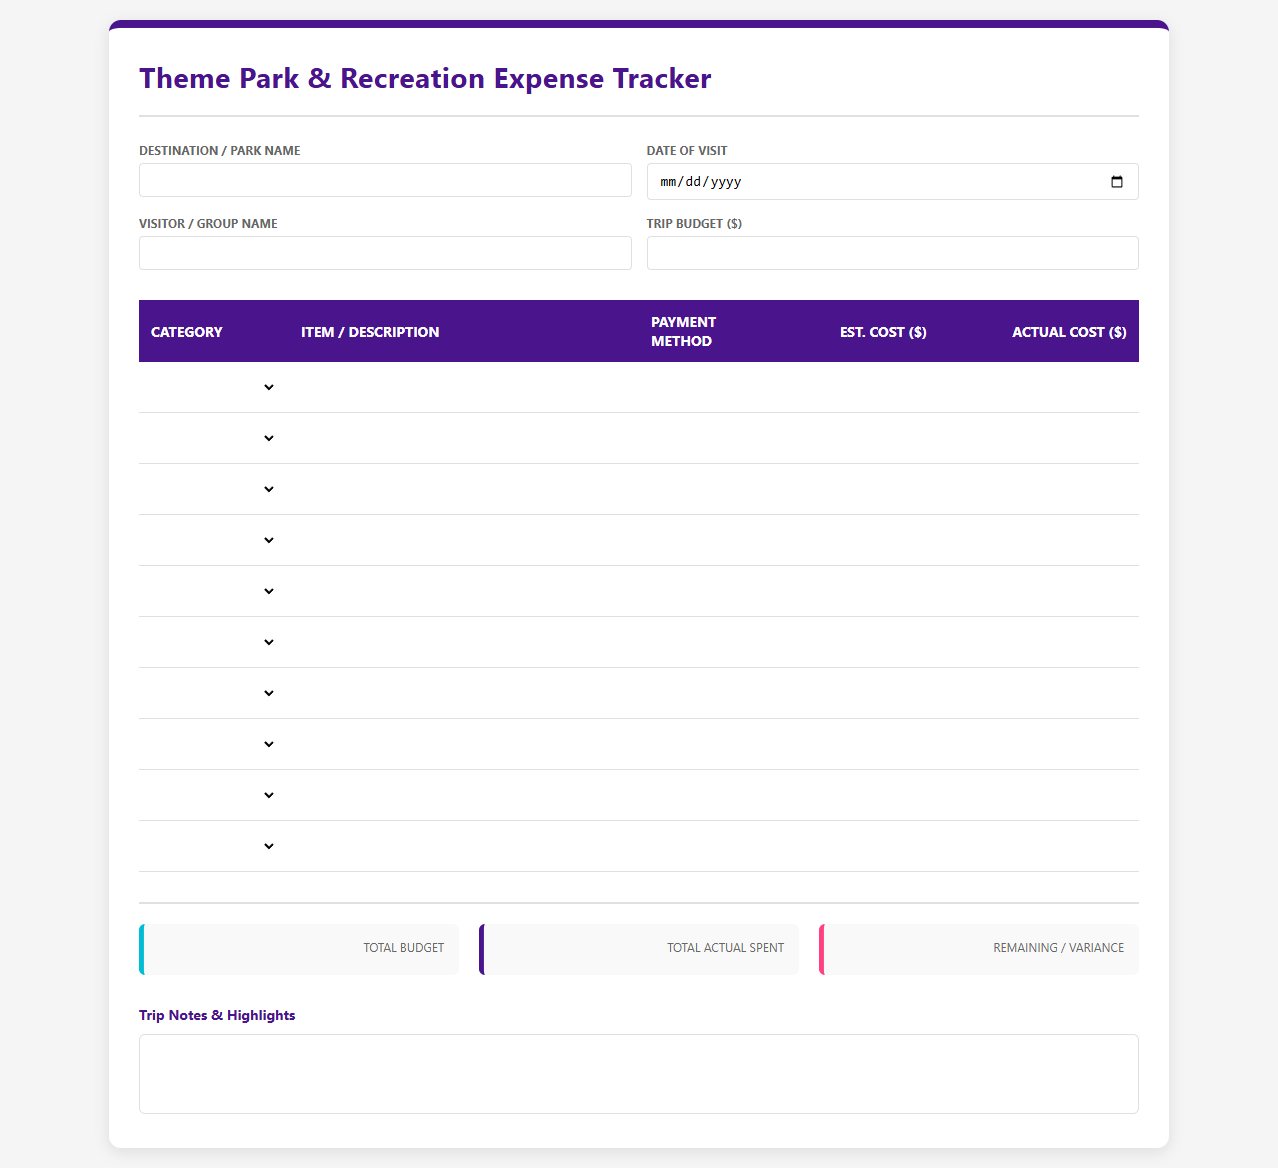This screenshot has height=1168, width=1278.
Task: Click the Destination / Park Name label
Action: click(x=220, y=151)
